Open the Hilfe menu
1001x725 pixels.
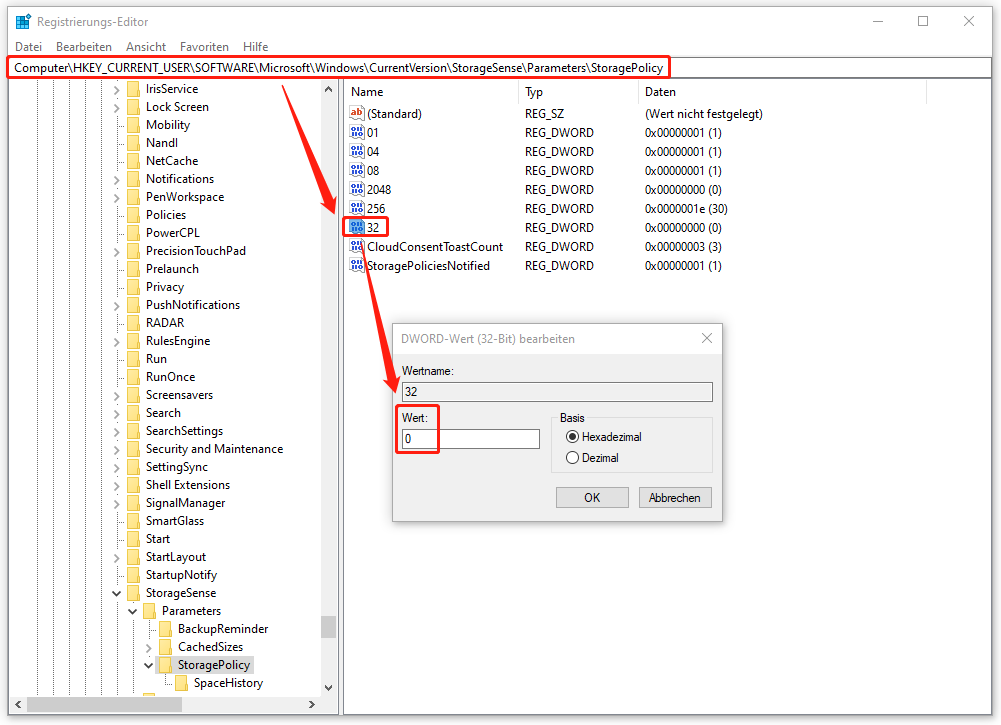[255, 47]
